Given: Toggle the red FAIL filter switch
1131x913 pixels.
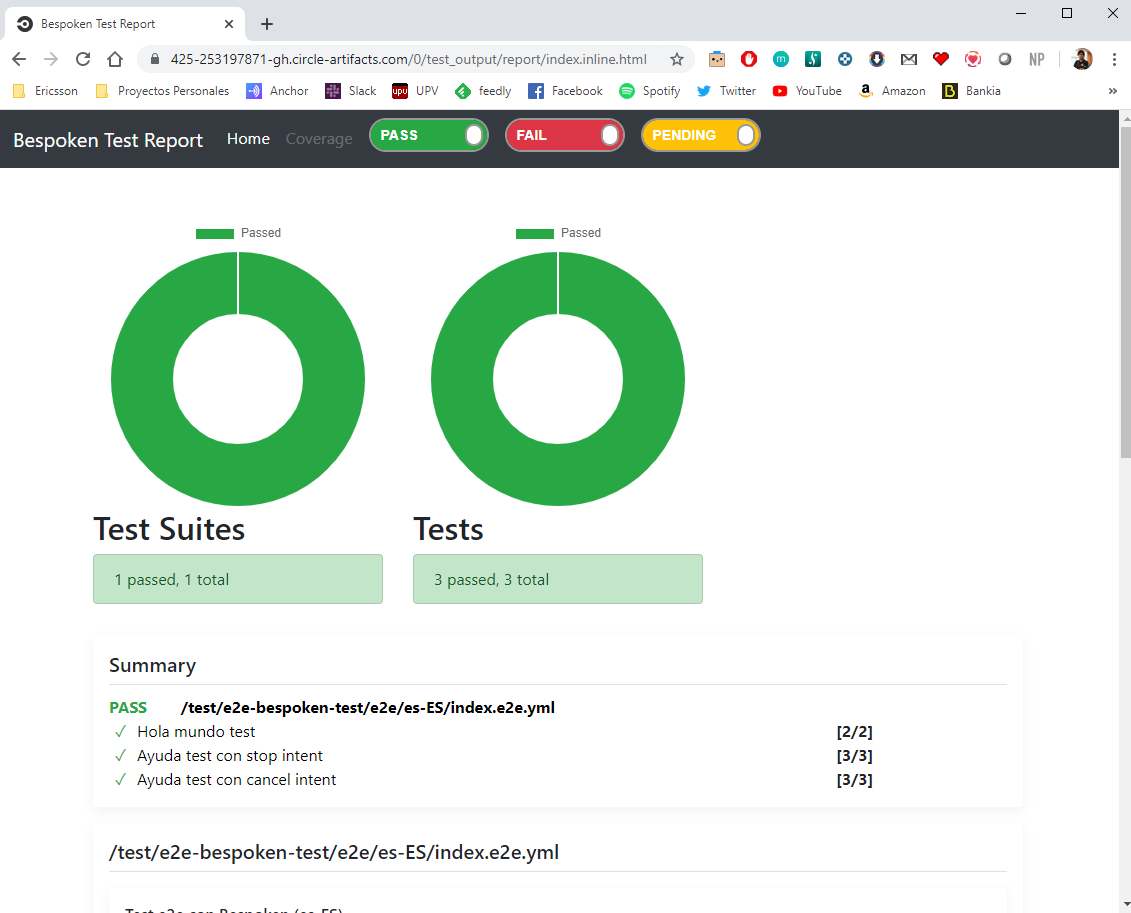Looking at the screenshot, I should coord(565,135).
